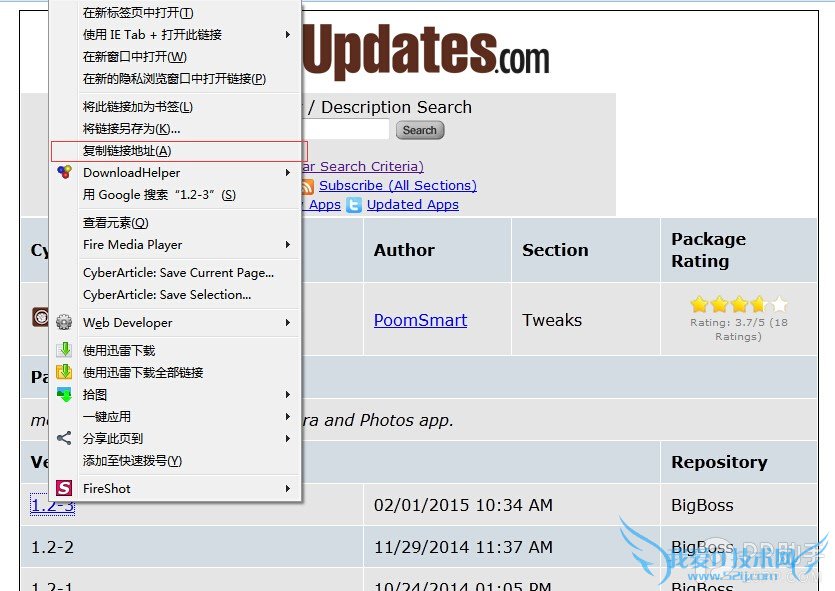Click the Updates.com site logo
This screenshot has height=591, width=835.
(426, 51)
